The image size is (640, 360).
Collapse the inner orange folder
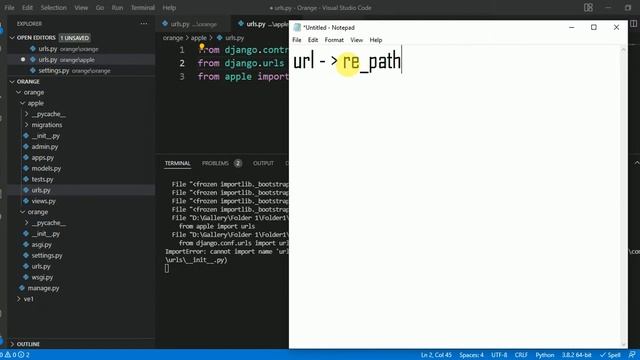point(22,212)
